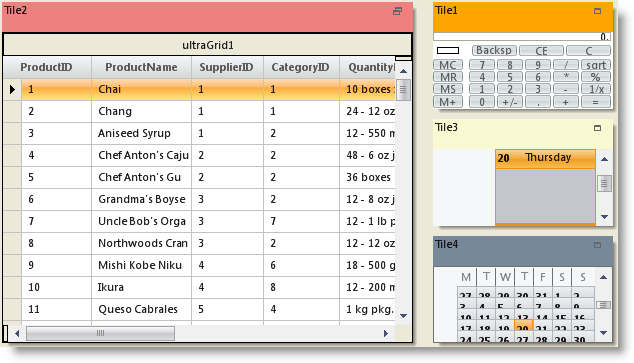This screenshot has height=363, width=634.
Task: Click the Thursday appointment area in Tile3
Action: tap(545, 196)
